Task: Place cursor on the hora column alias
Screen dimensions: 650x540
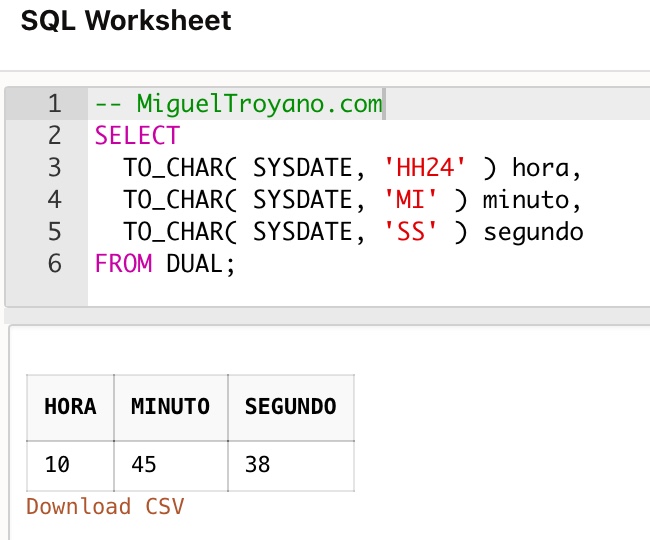Action: coord(541,168)
